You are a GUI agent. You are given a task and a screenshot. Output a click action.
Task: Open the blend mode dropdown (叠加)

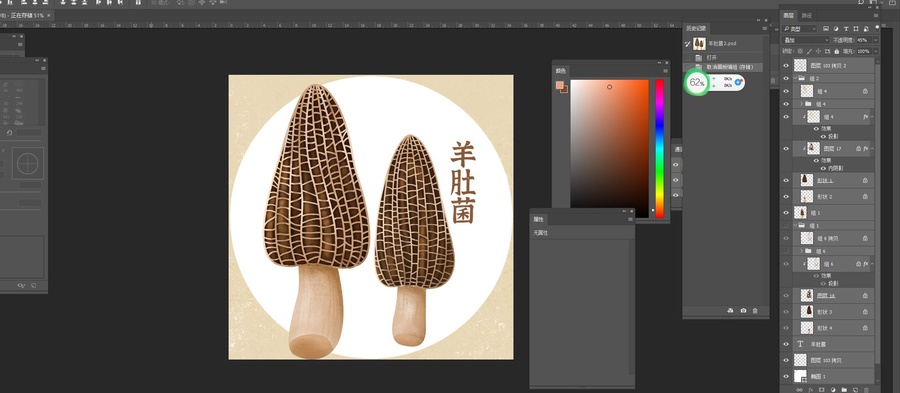(x=806, y=40)
